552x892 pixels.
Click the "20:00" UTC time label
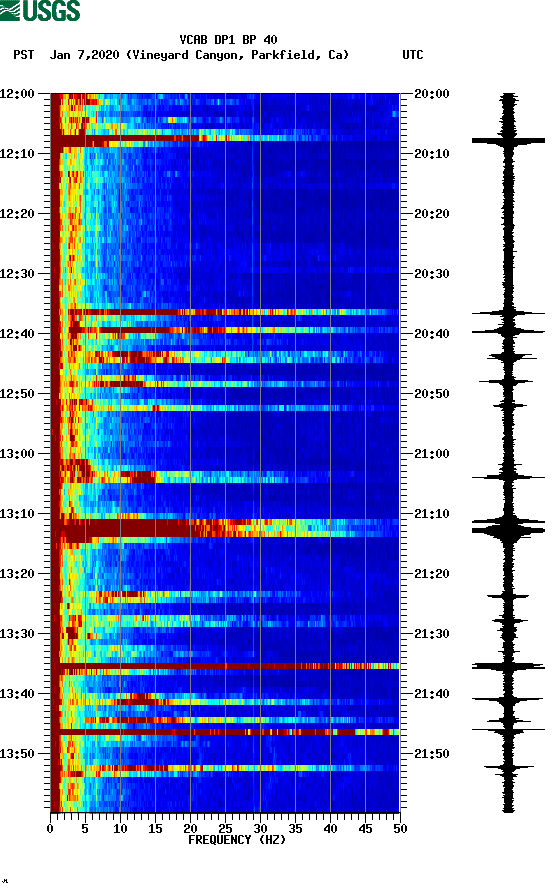click(432, 94)
